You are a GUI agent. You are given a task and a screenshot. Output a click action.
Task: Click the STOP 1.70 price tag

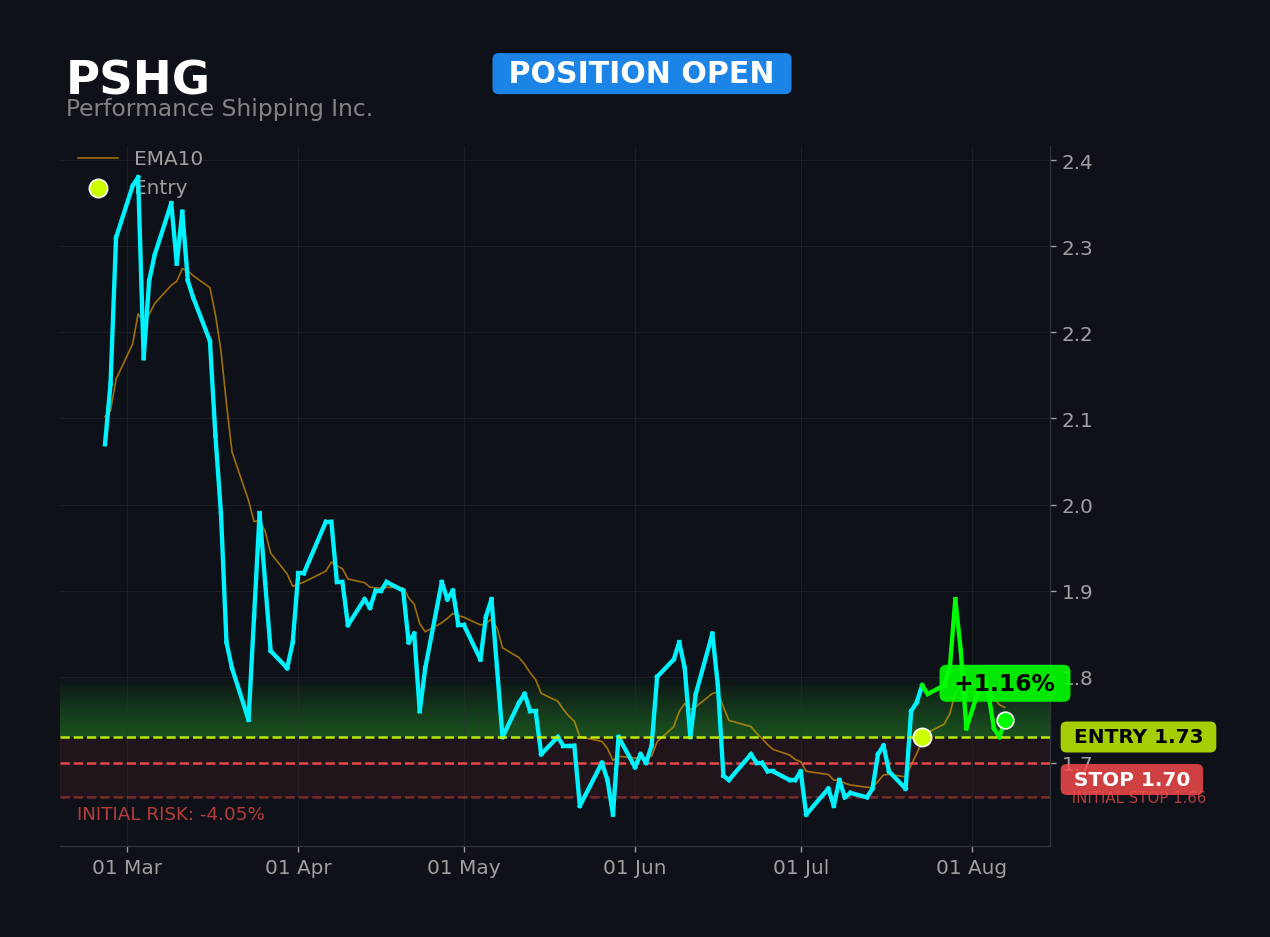[x=1132, y=780]
